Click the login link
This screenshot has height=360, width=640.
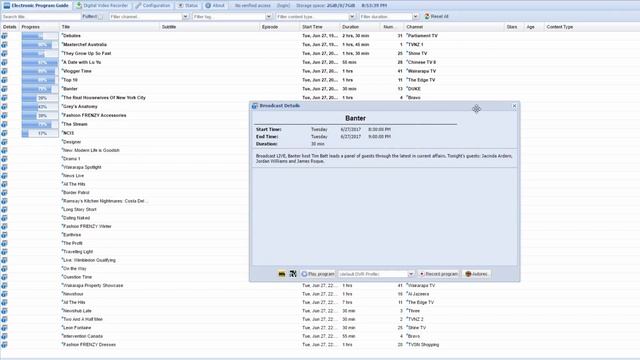283,6
